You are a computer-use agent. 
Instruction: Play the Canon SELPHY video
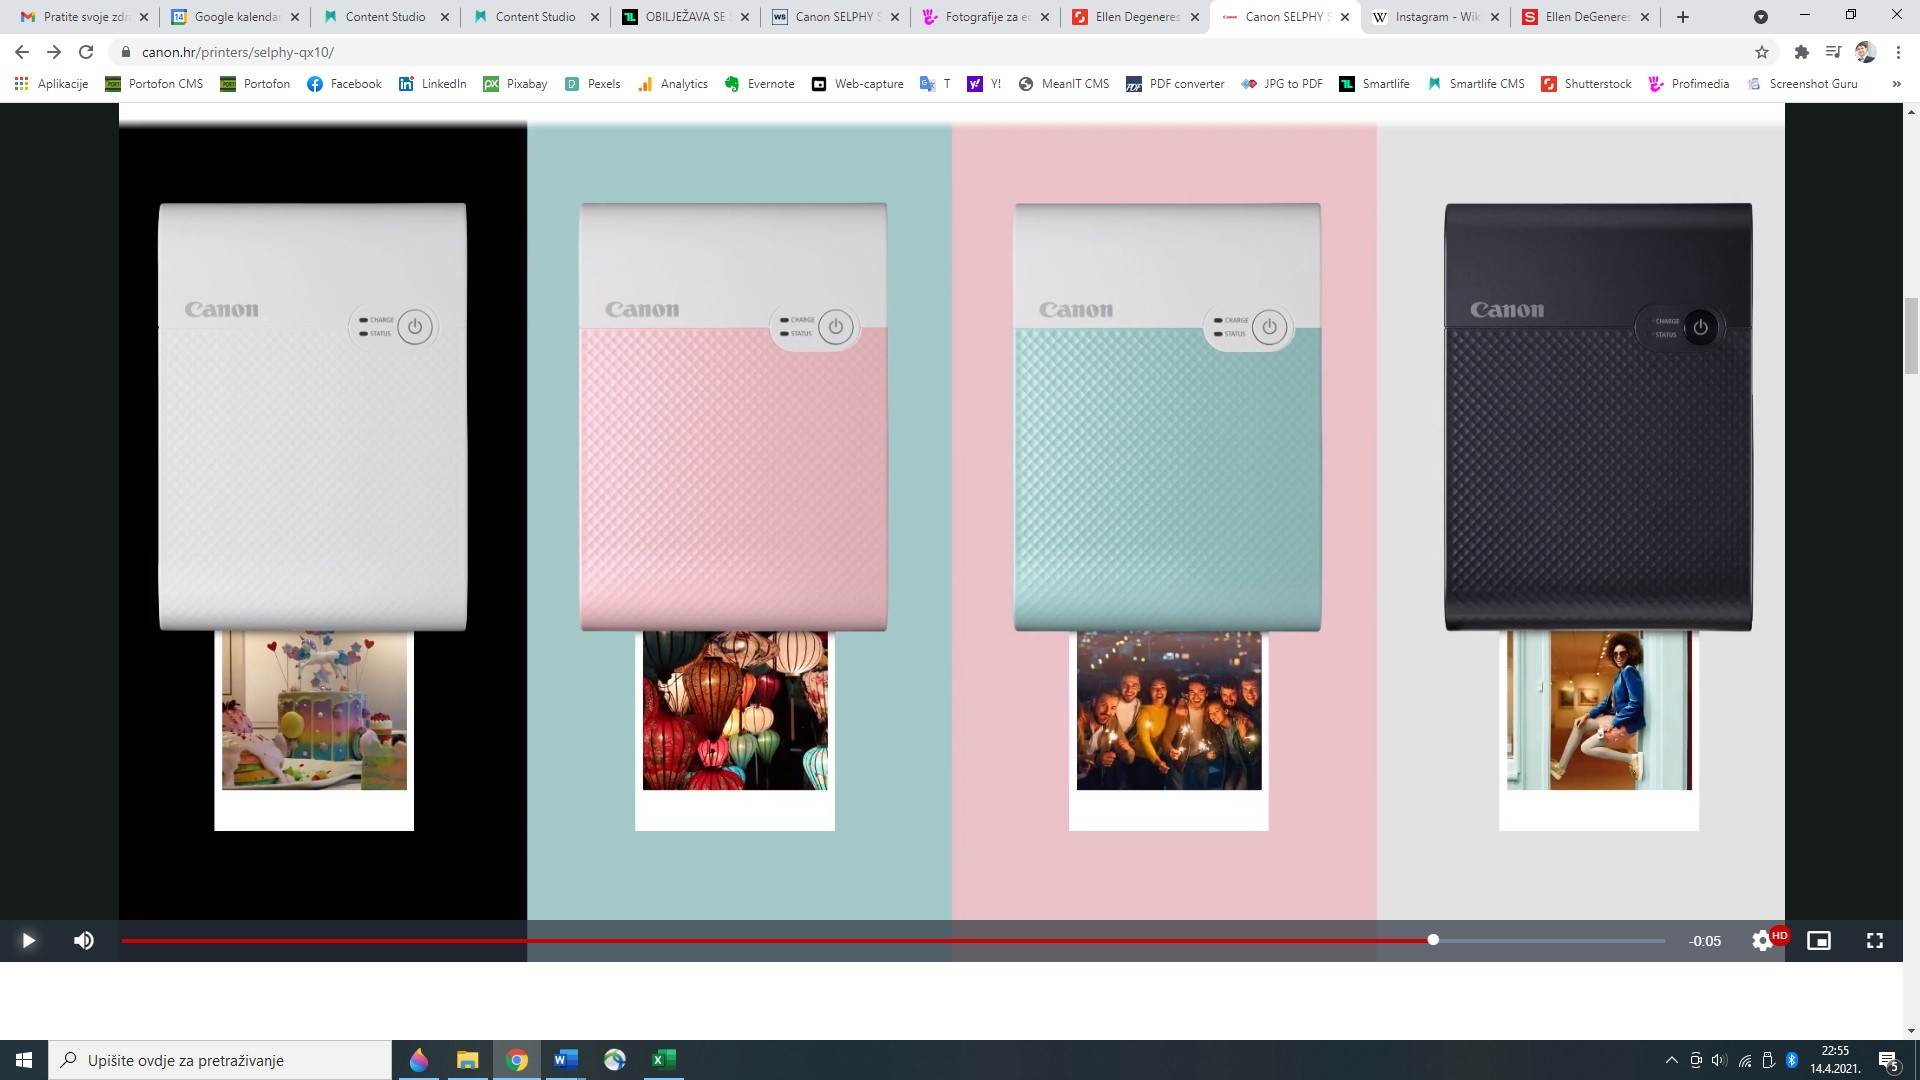tap(28, 940)
